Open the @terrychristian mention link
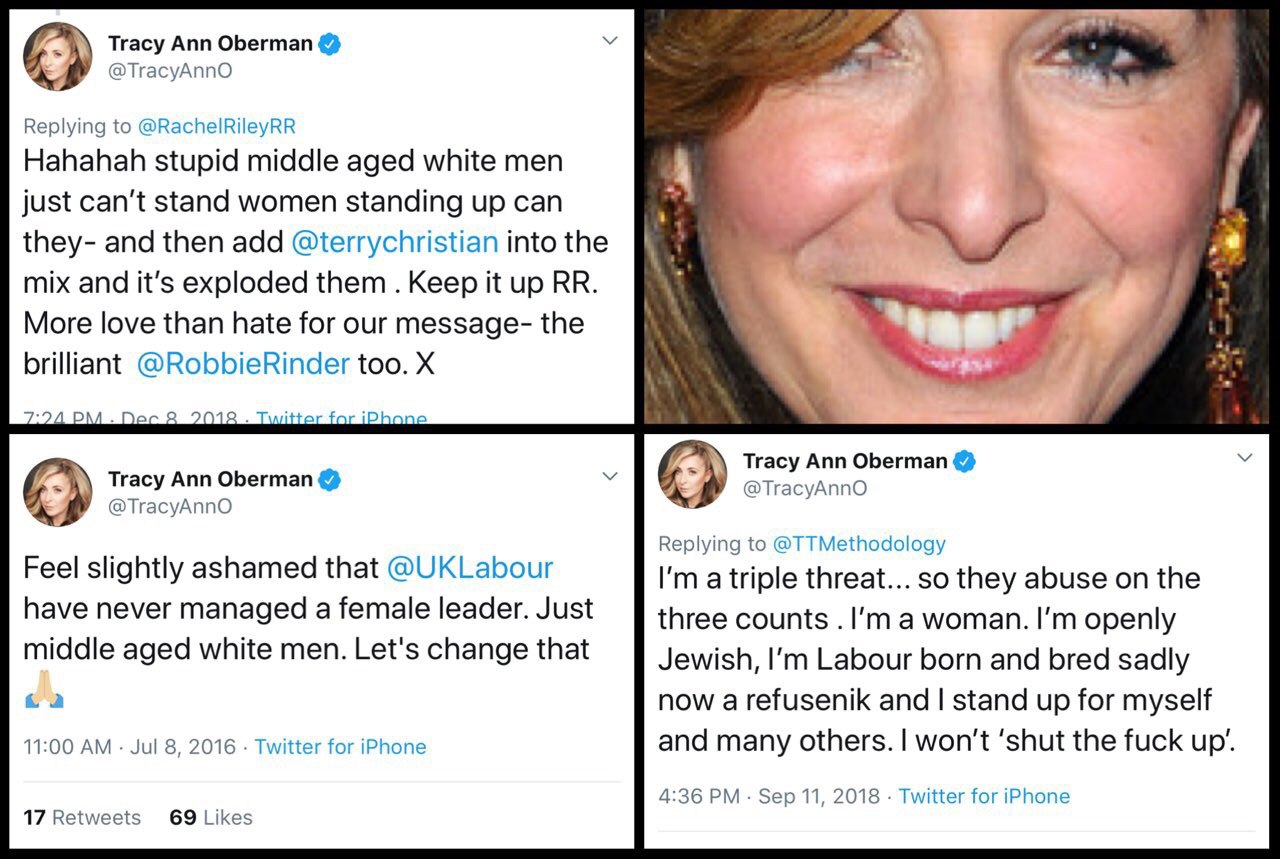This screenshot has height=859, width=1280. (394, 242)
